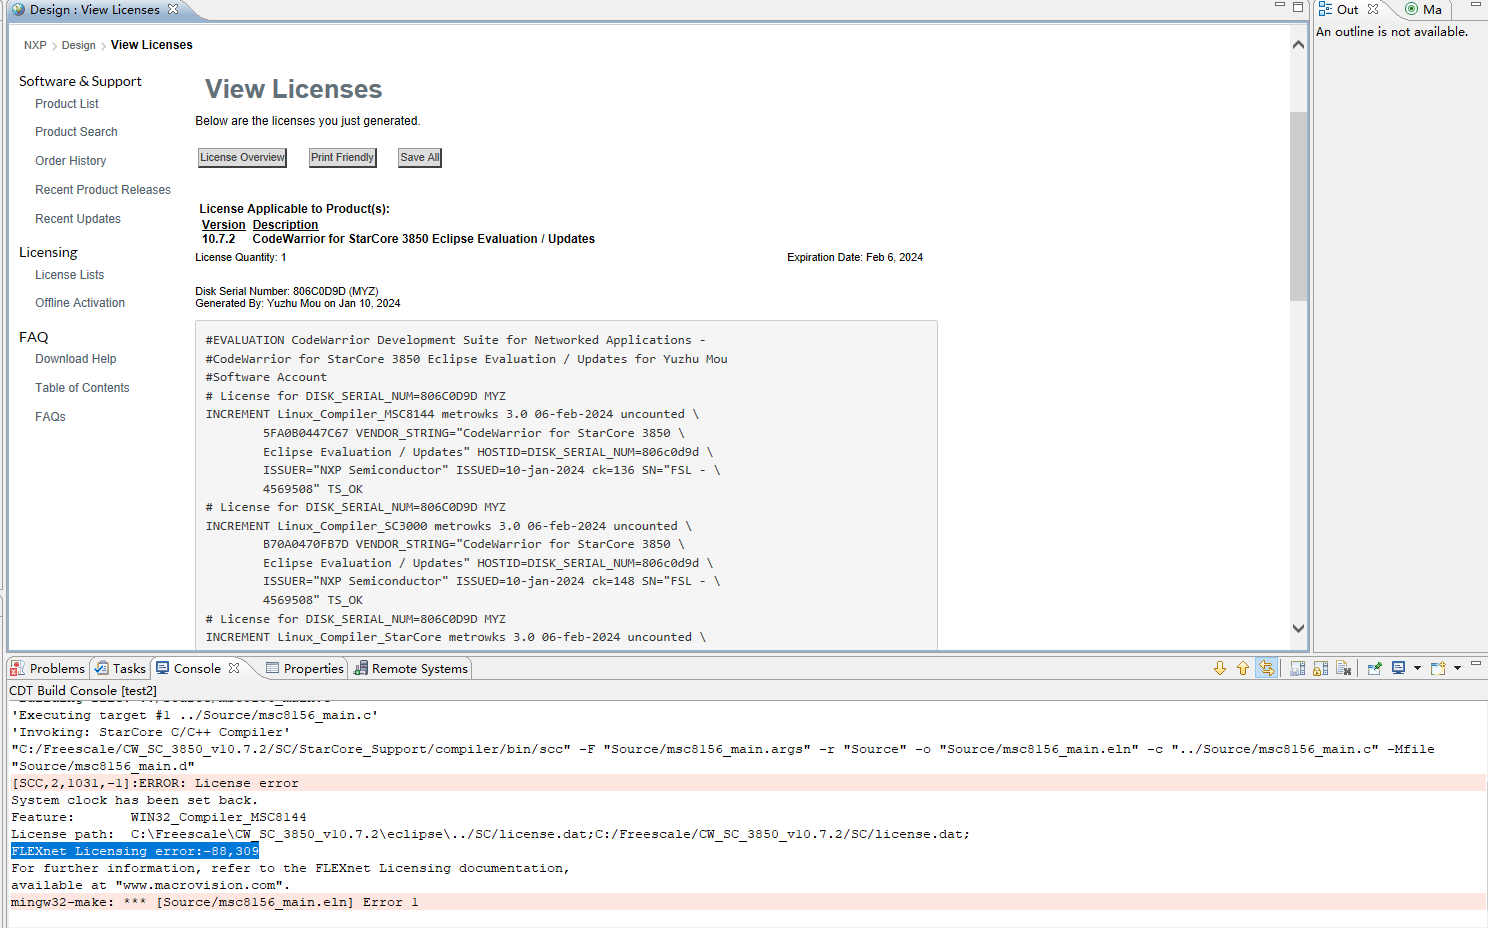The height and width of the screenshot is (928, 1488).
Task: Pin the console with the pushpin toggle
Action: pos(1374,668)
